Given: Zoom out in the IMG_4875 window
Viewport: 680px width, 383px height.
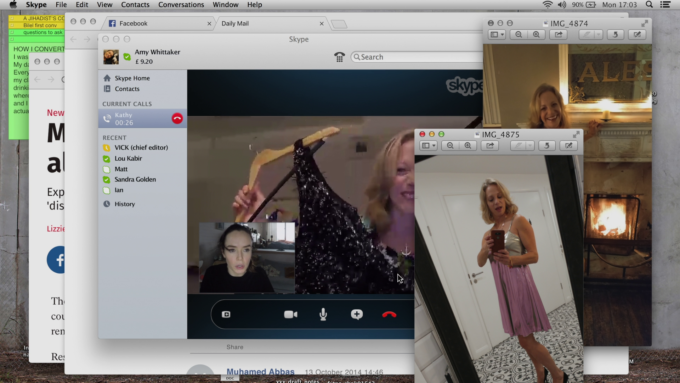Looking at the screenshot, I should [x=450, y=146].
